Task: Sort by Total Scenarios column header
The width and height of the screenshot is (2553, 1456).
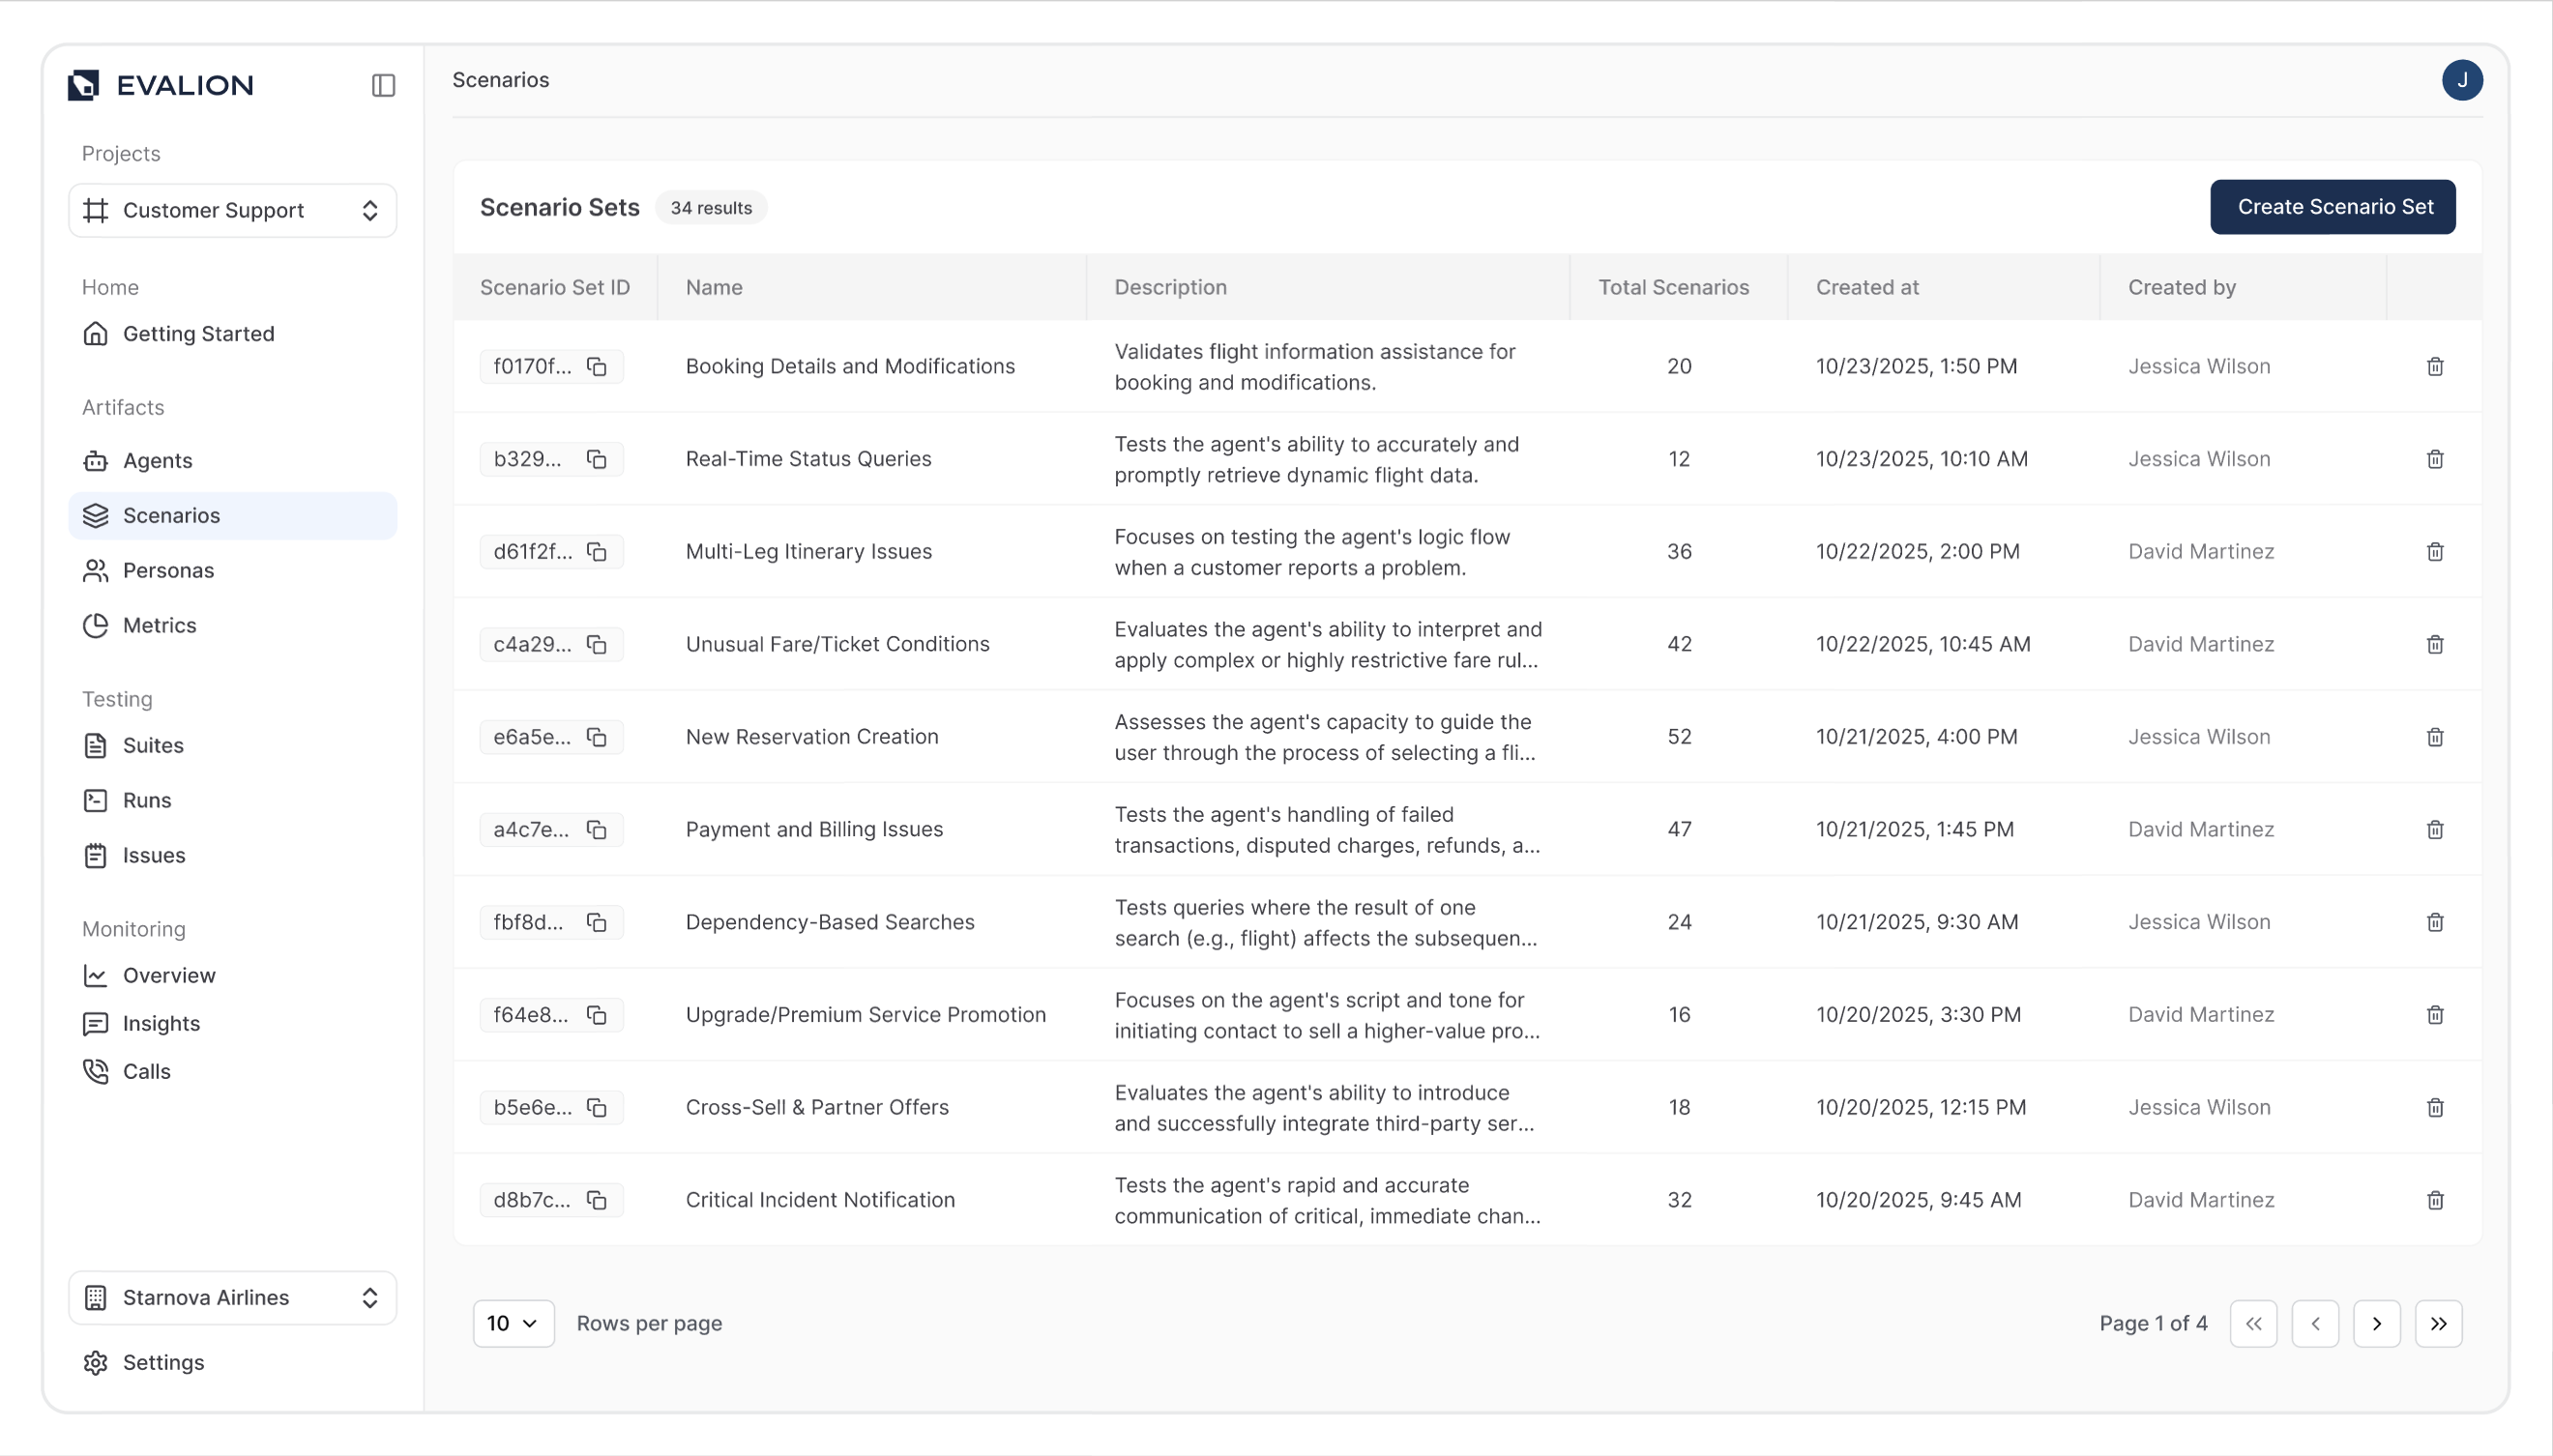Action: 1673,287
